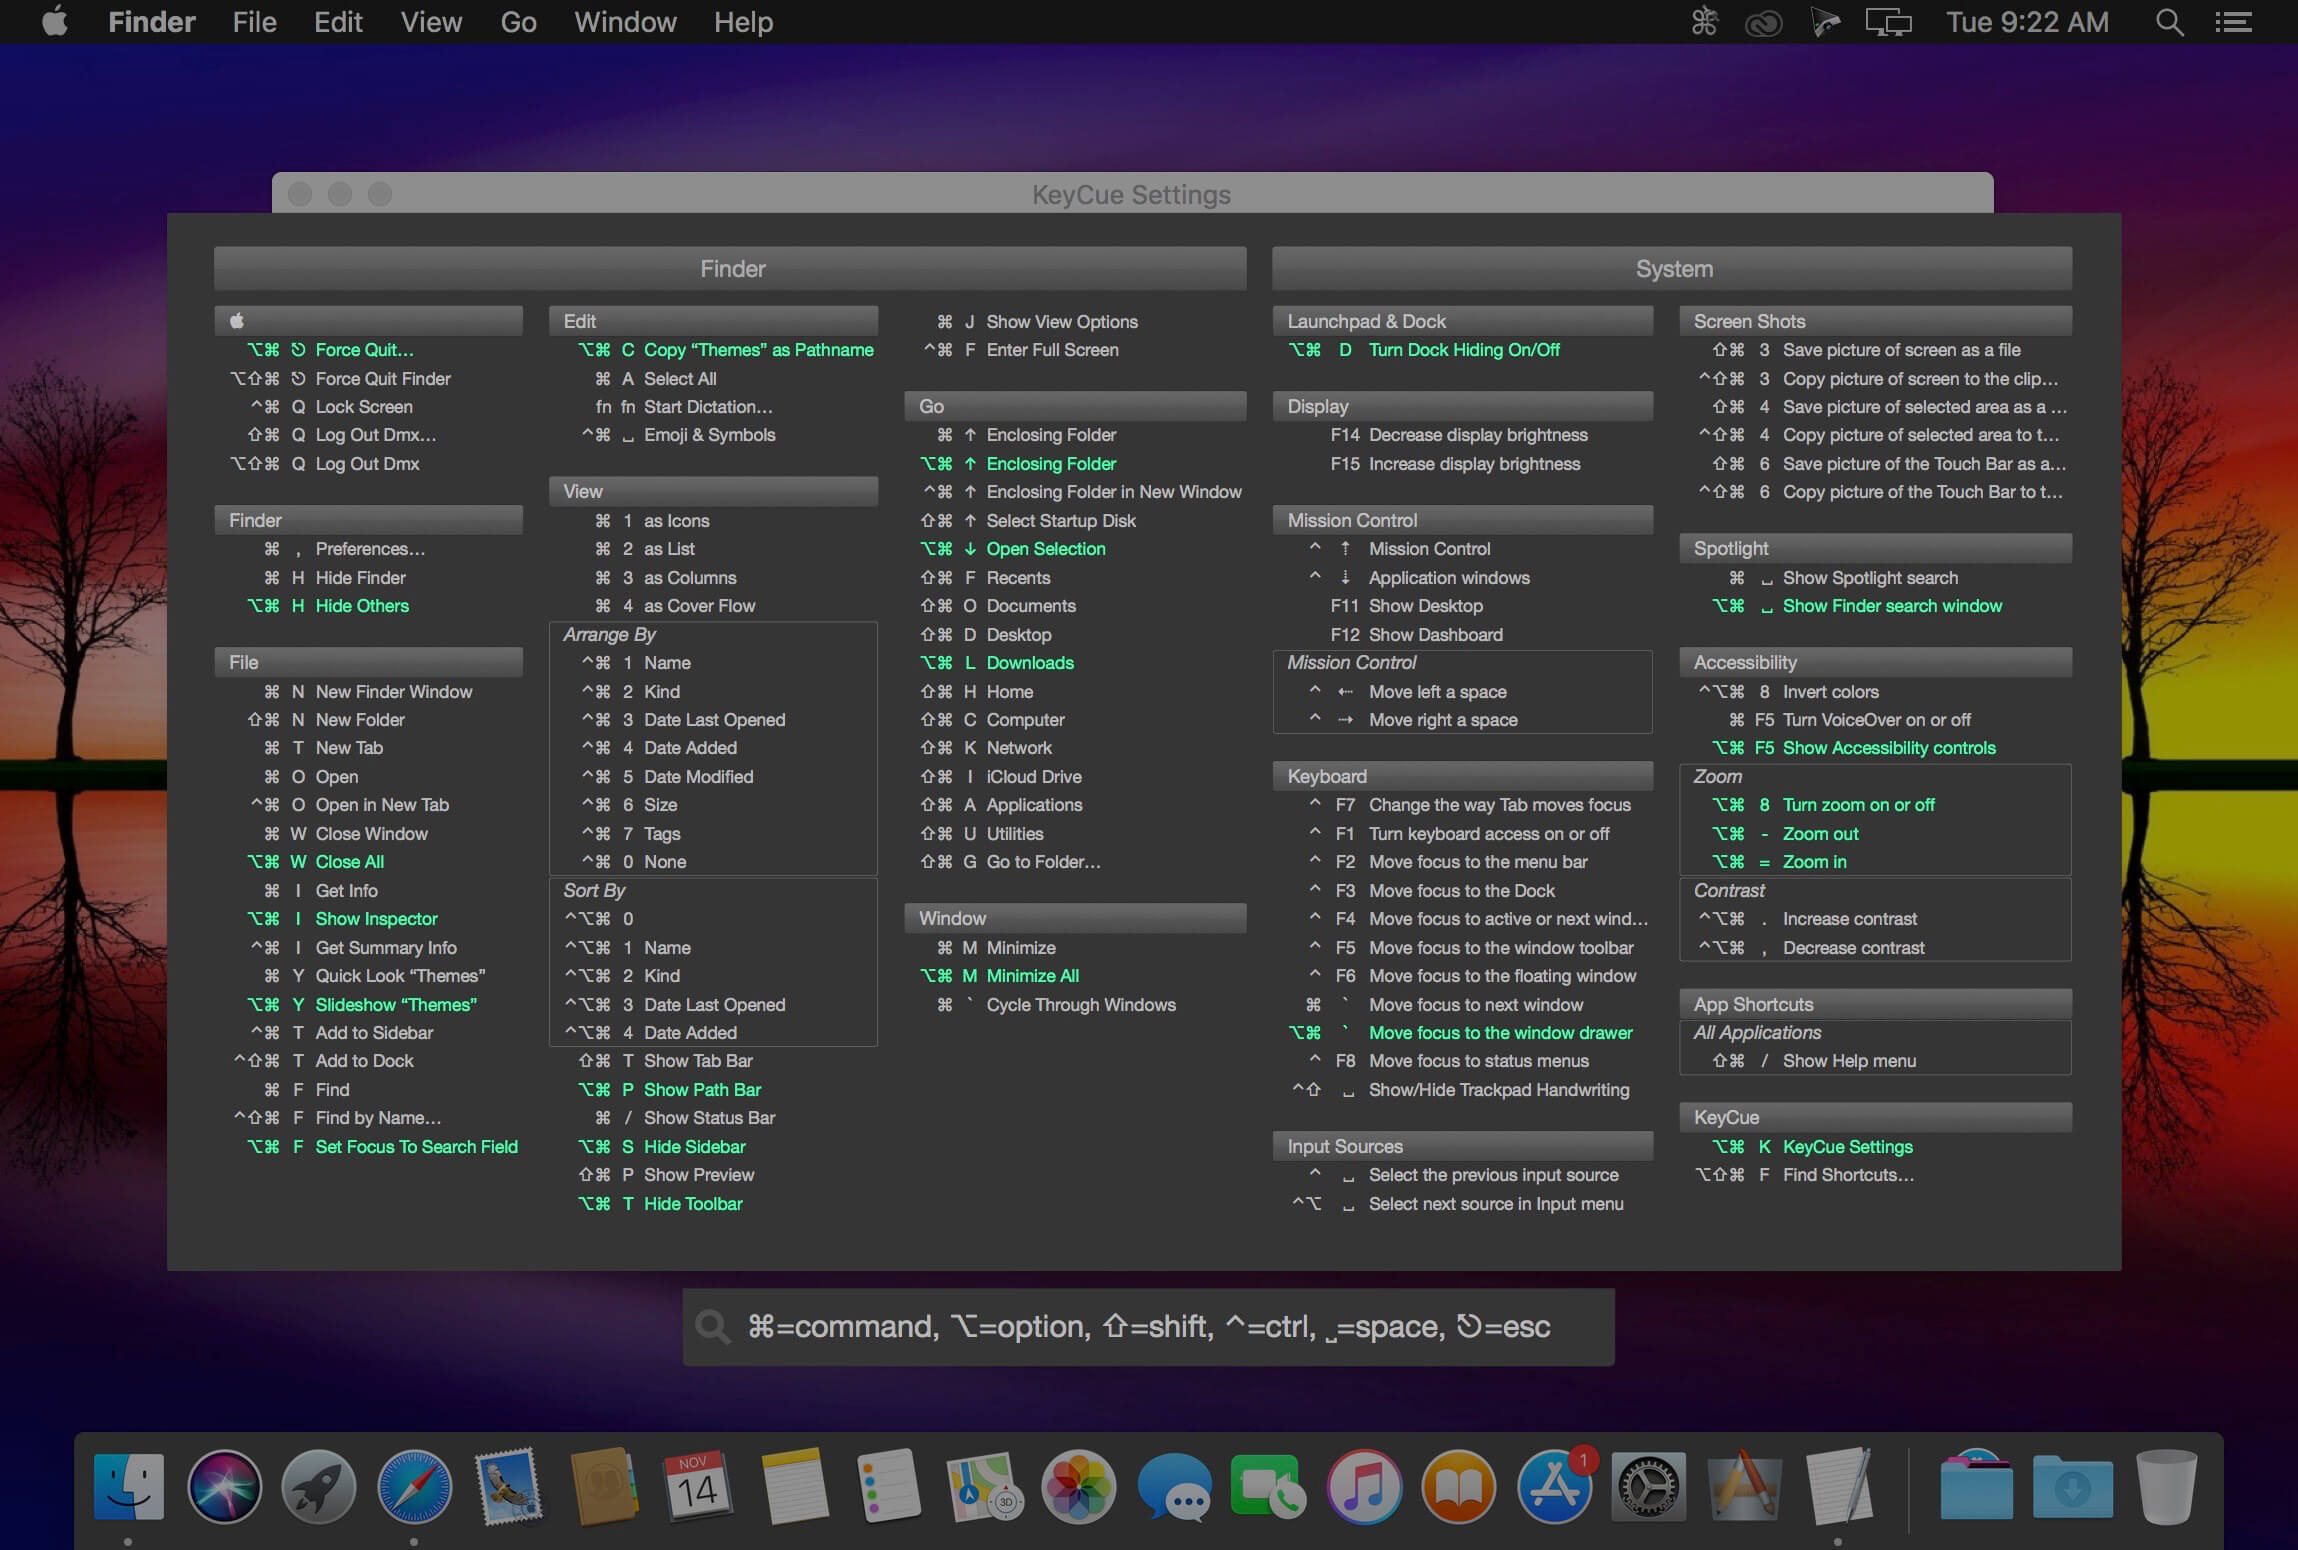Launch Messages from the Dock
Viewport: 2298px width, 1550px height.
(x=1174, y=1487)
